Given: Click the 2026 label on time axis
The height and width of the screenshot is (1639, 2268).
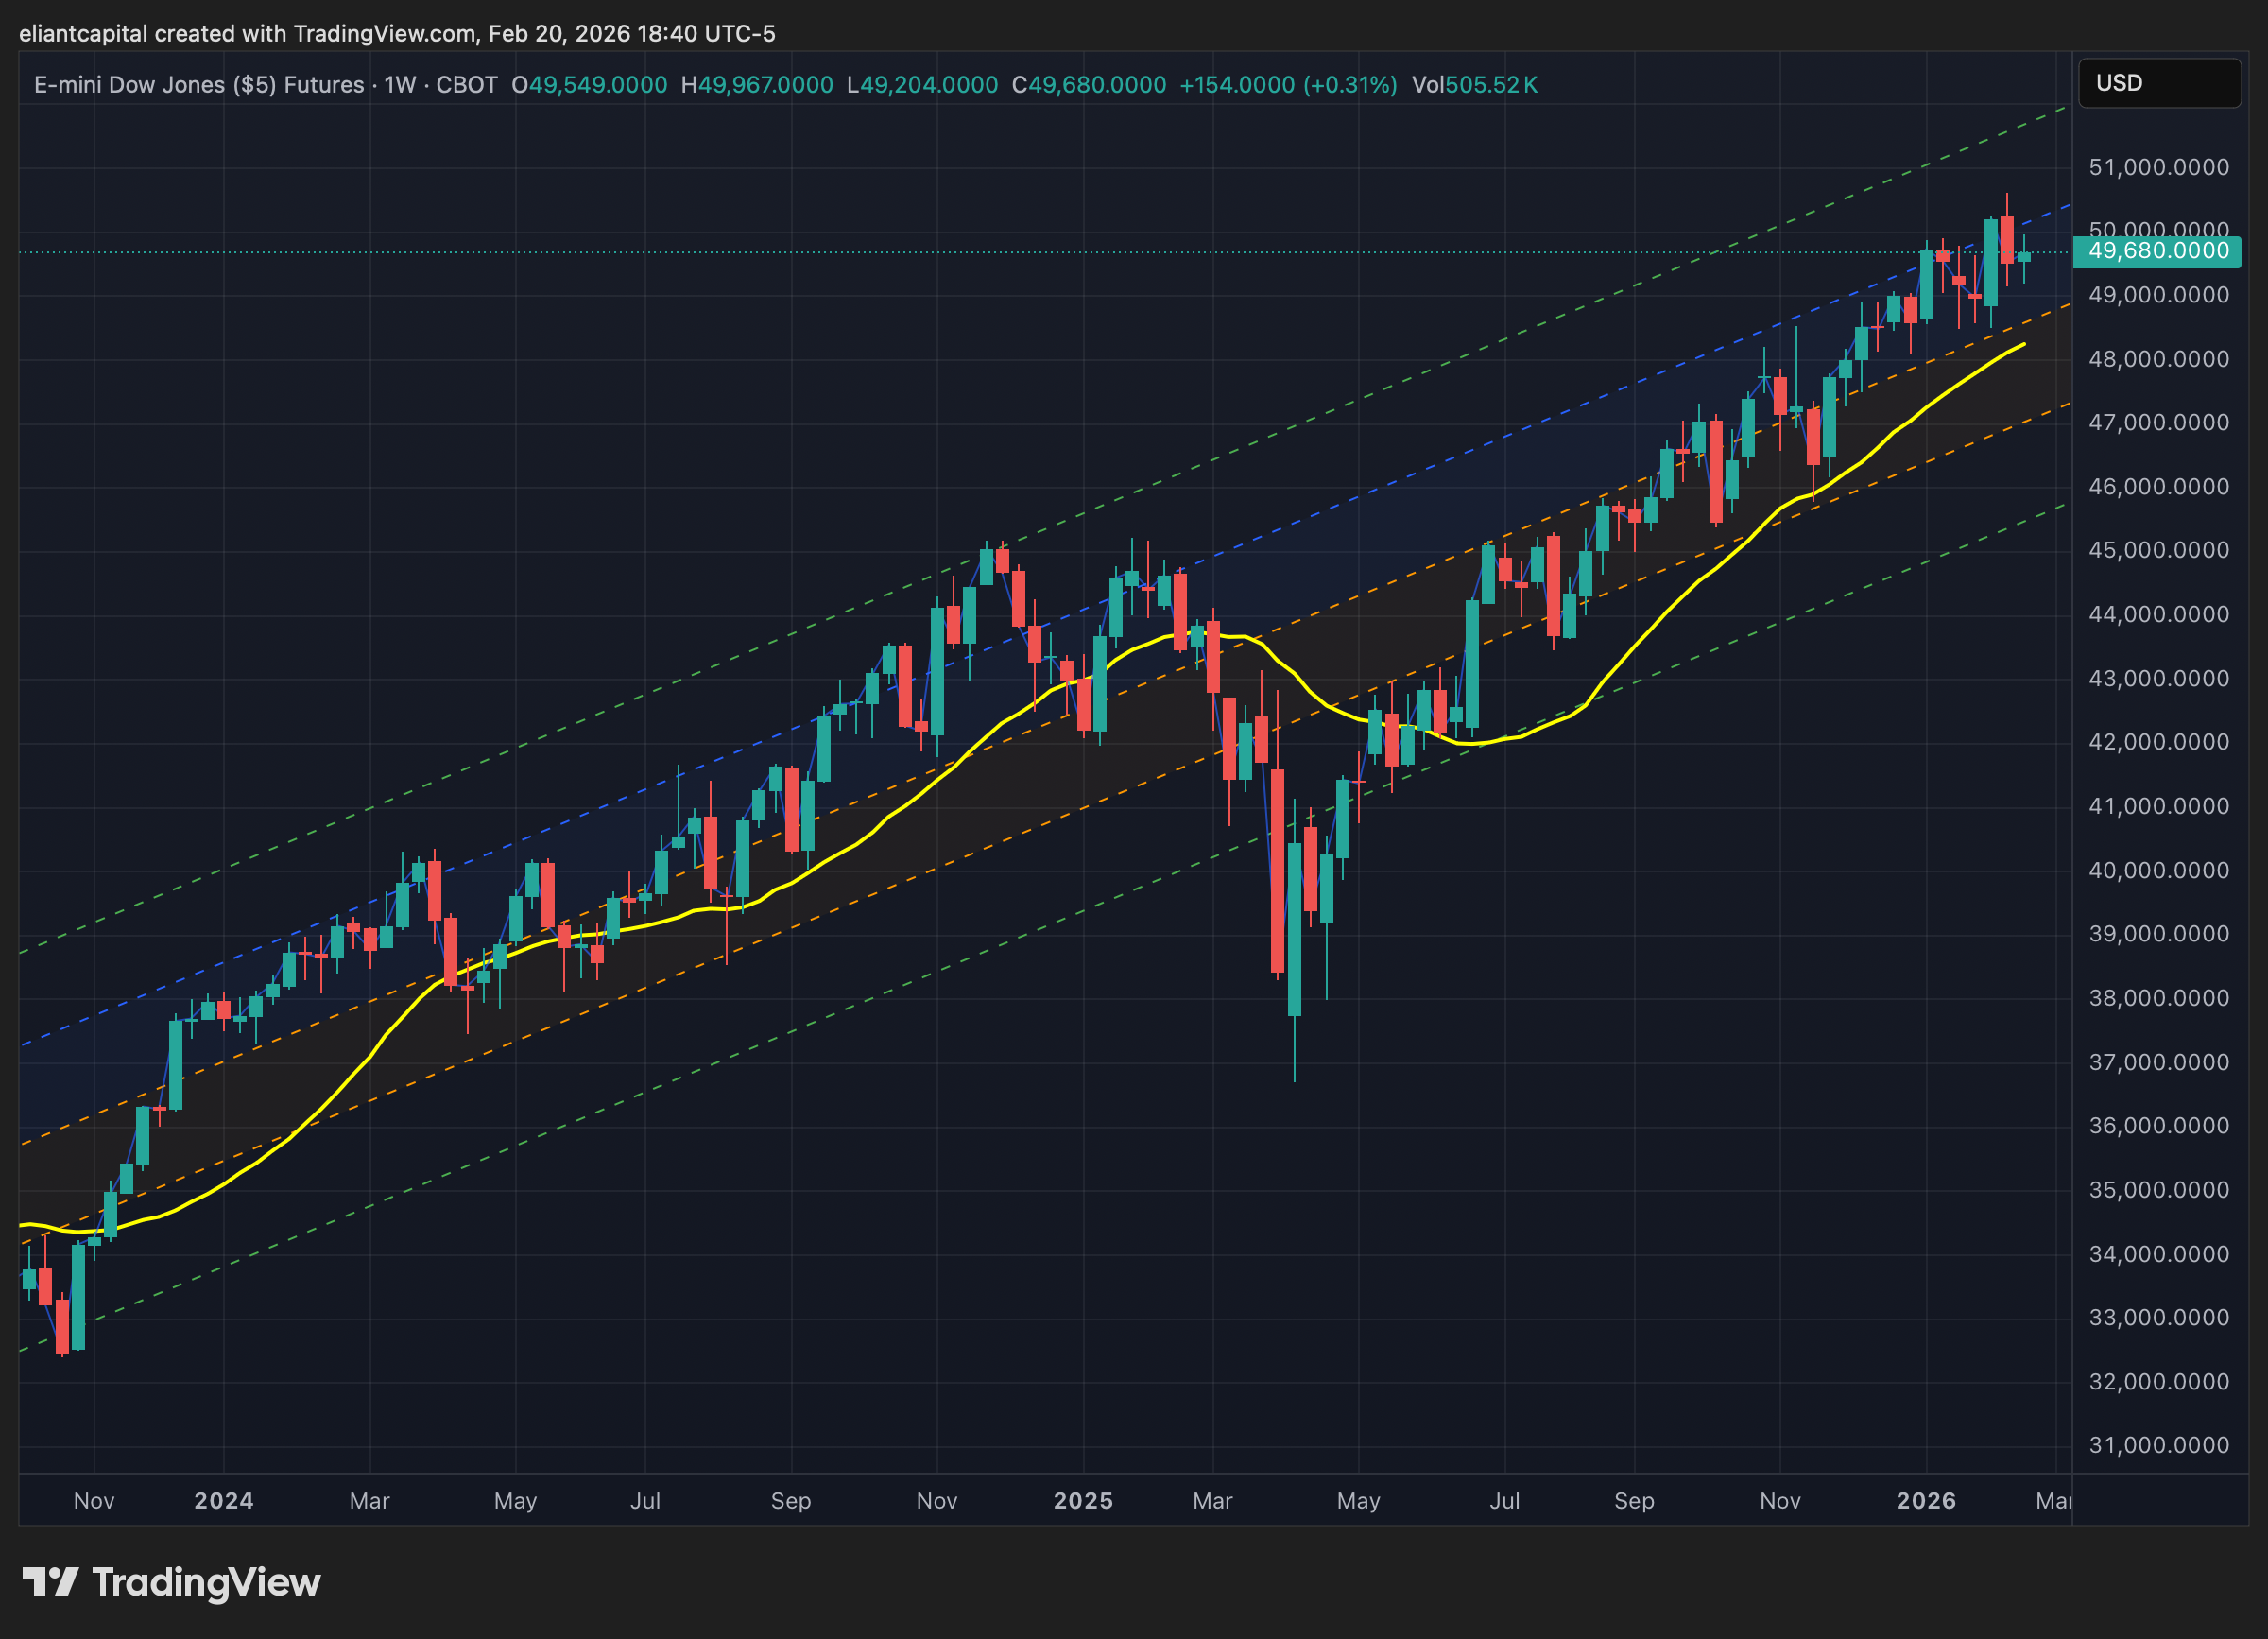Looking at the screenshot, I should pyautogui.click(x=1926, y=1500).
